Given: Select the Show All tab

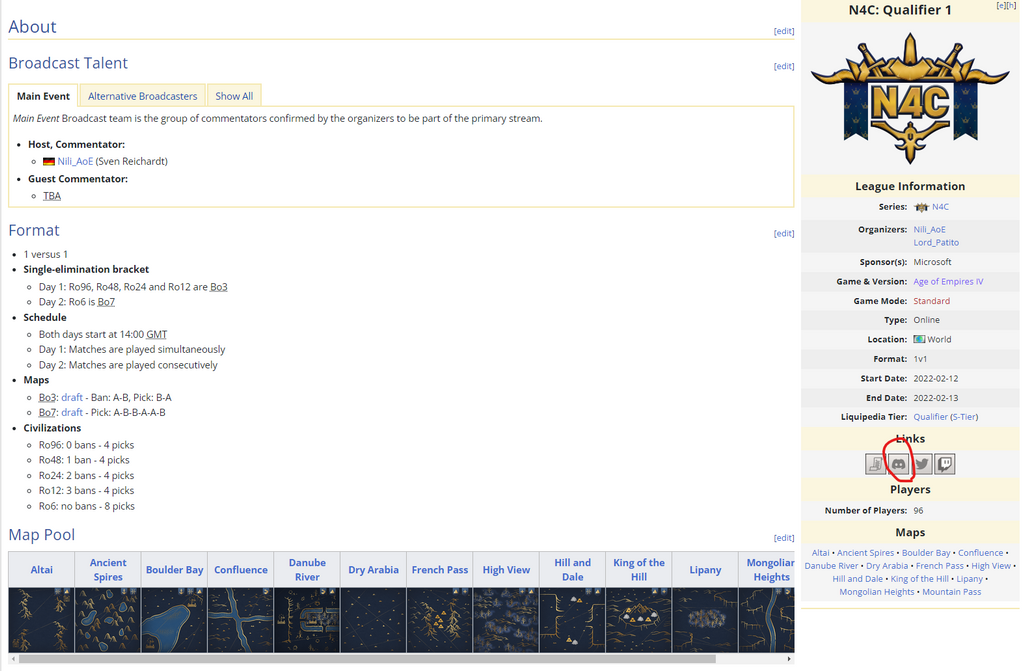Looking at the screenshot, I should pos(234,96).
